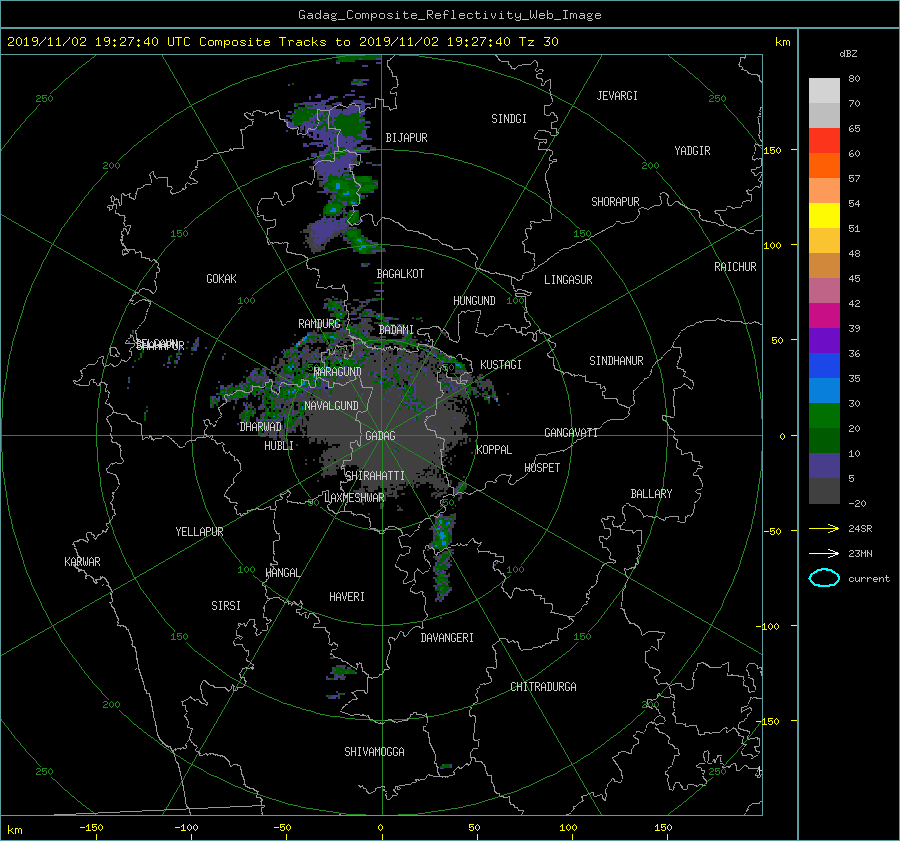Click the DAVANGERI city label
This screenshot has height=841, width=900.
click(447, 638)
